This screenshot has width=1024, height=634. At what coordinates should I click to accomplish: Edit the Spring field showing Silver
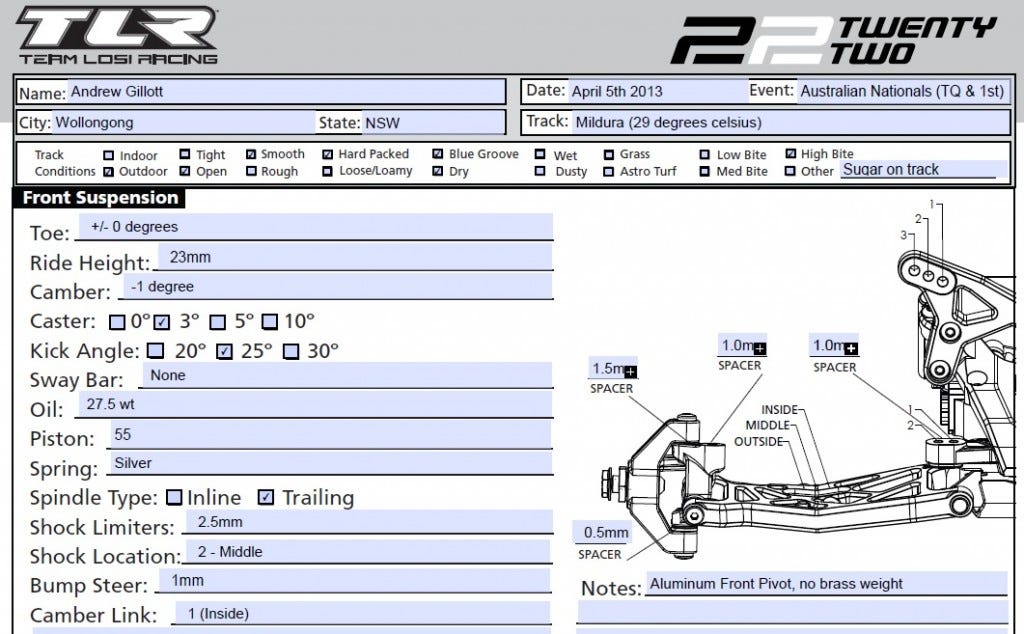coord(330,464)
